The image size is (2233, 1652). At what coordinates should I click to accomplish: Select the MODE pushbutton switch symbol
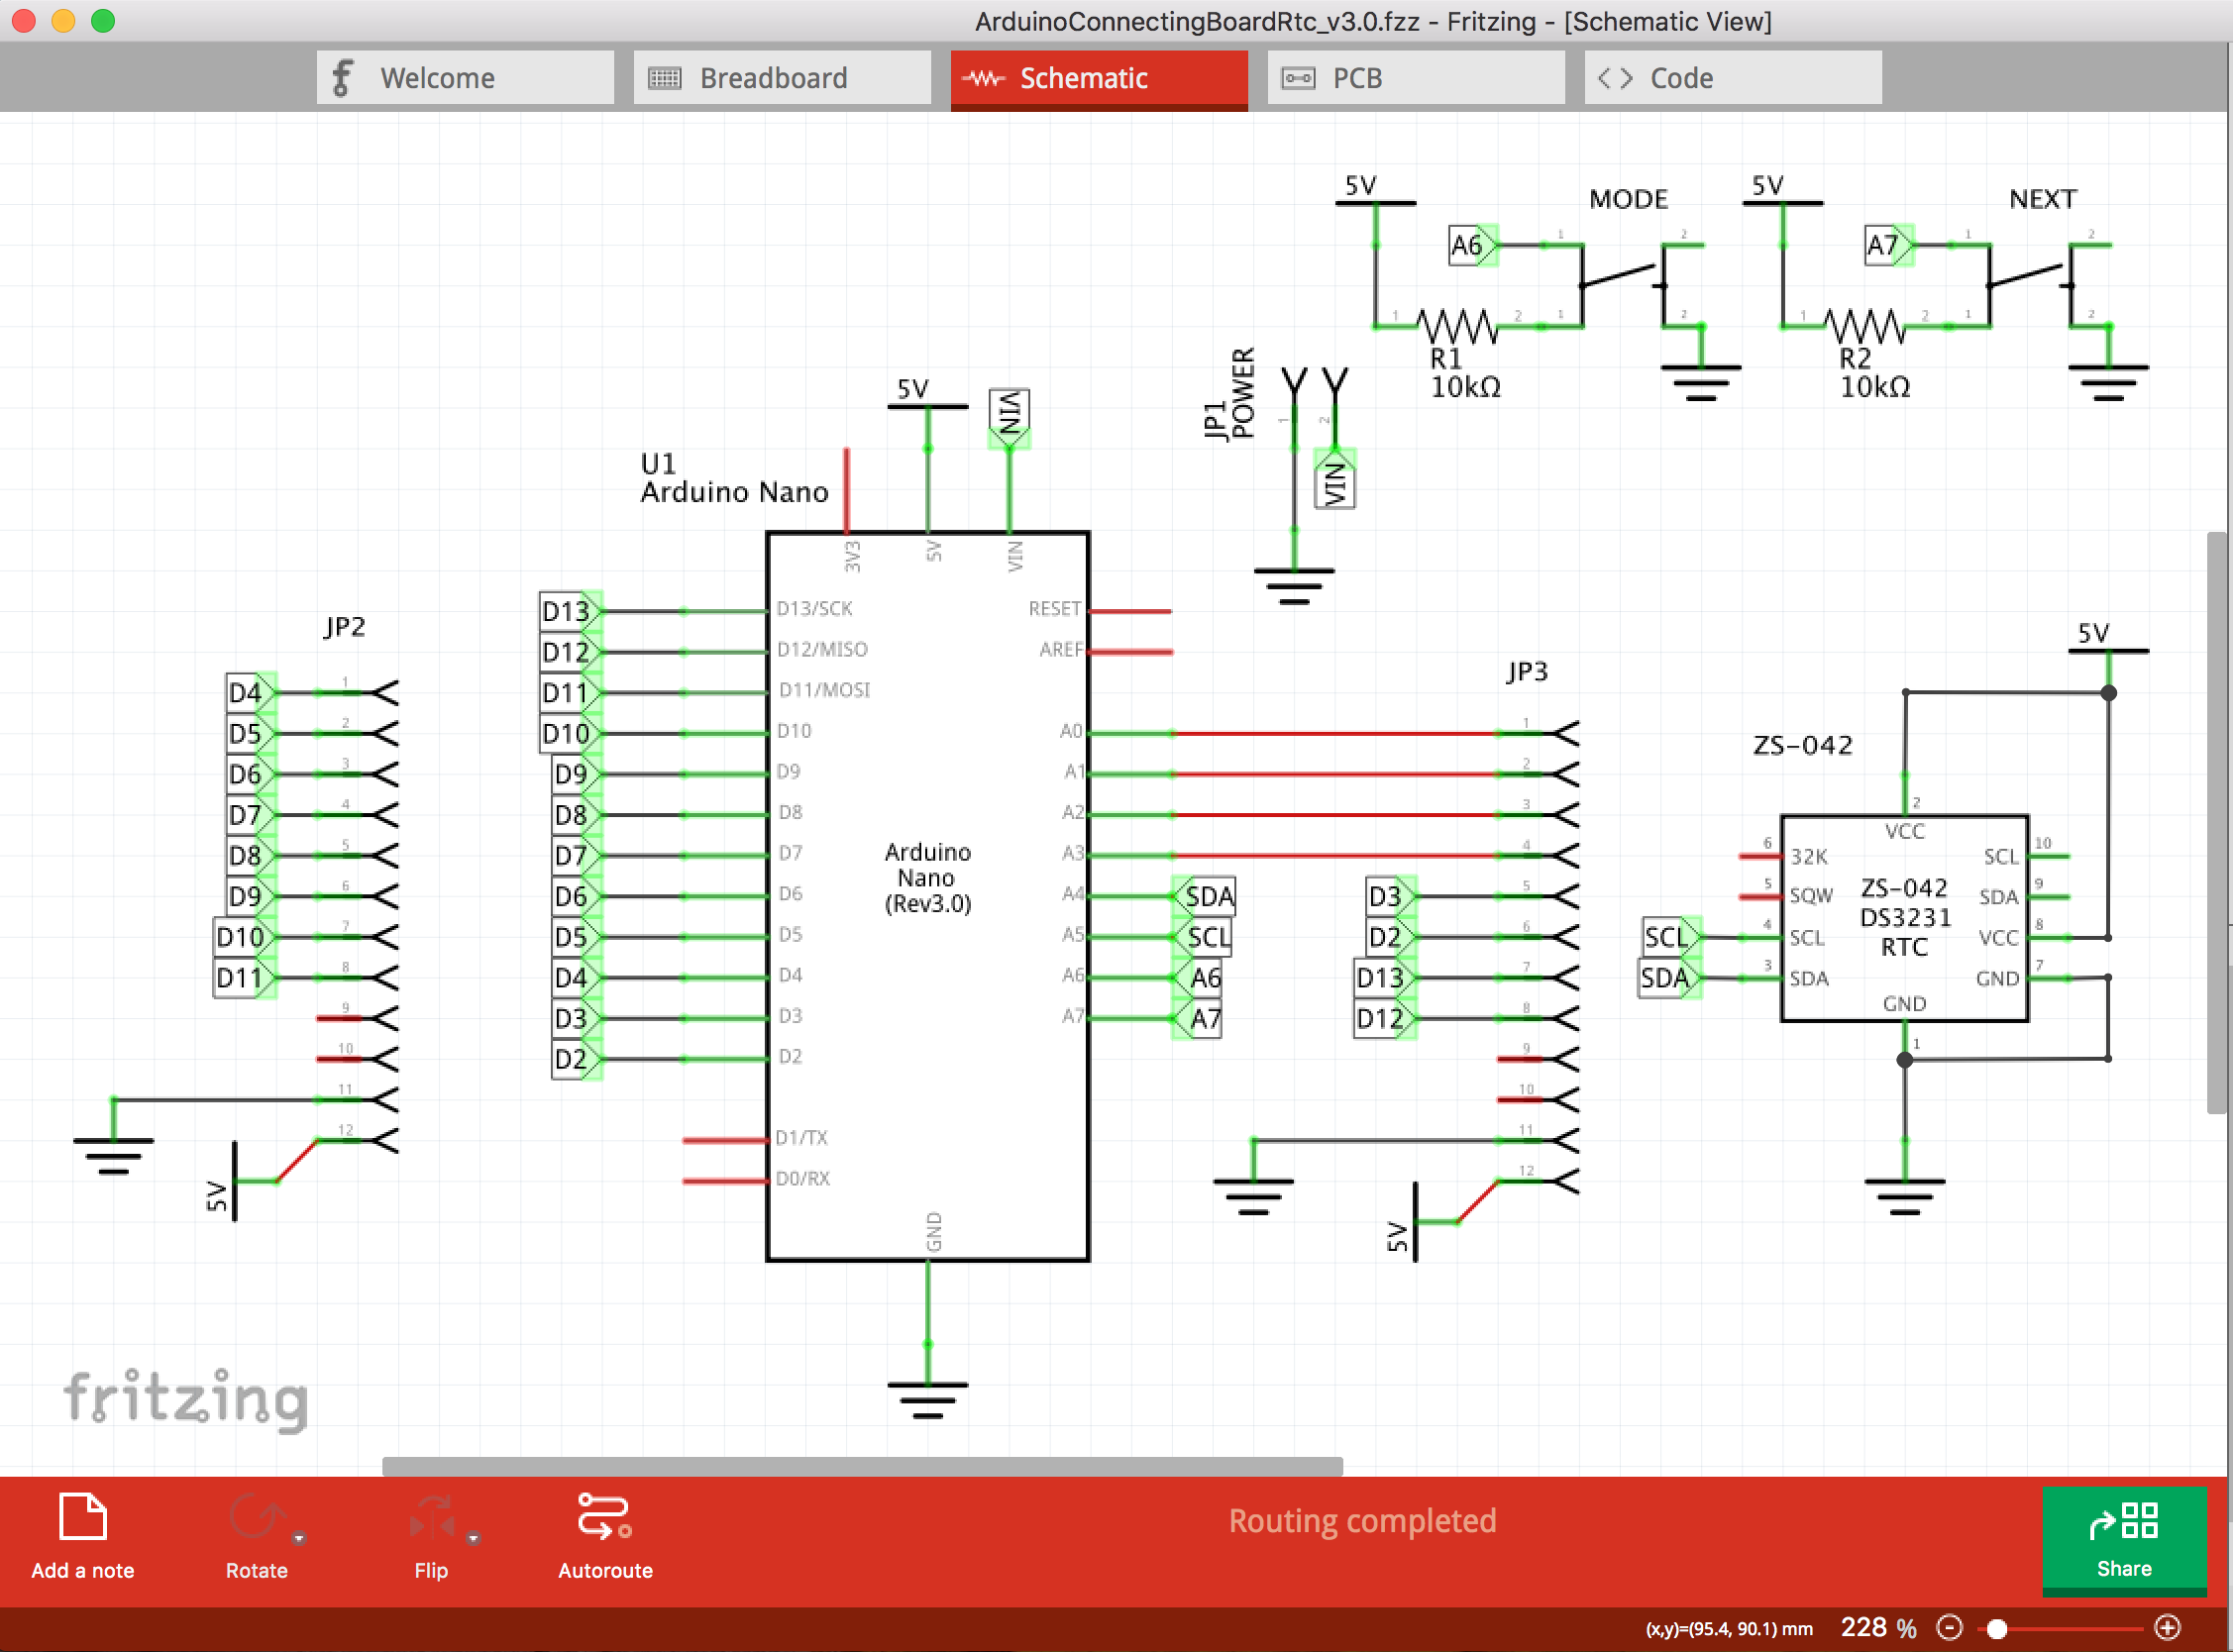tap(1621, 275)
